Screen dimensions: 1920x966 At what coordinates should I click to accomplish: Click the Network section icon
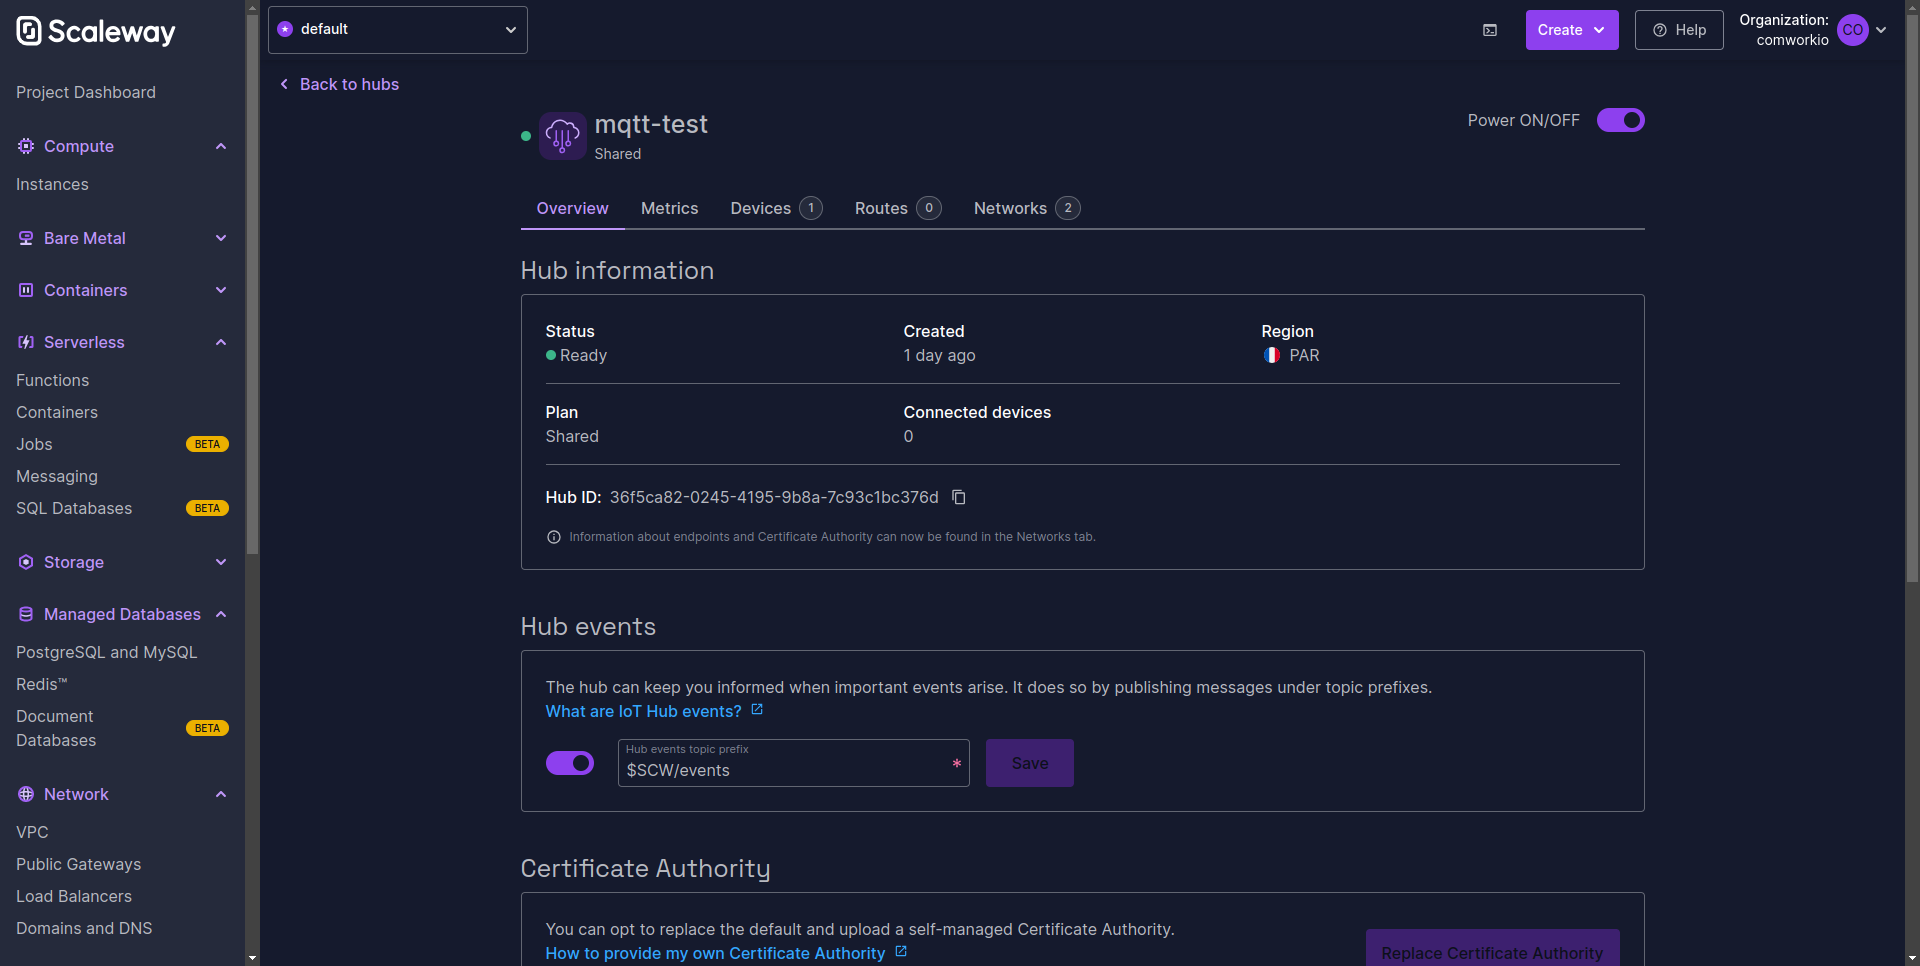point(26,794)
